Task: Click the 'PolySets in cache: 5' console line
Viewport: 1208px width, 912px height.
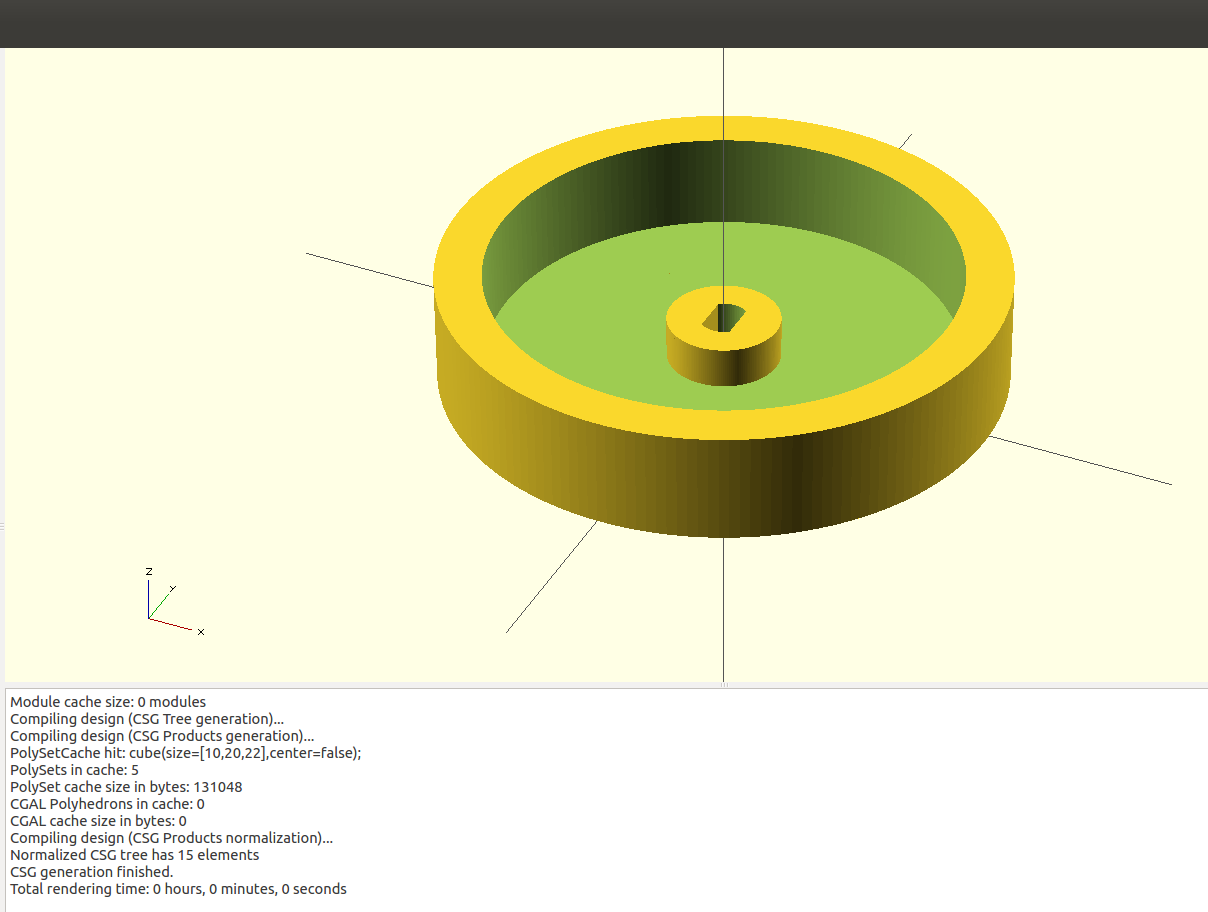Action: [74, 770]
